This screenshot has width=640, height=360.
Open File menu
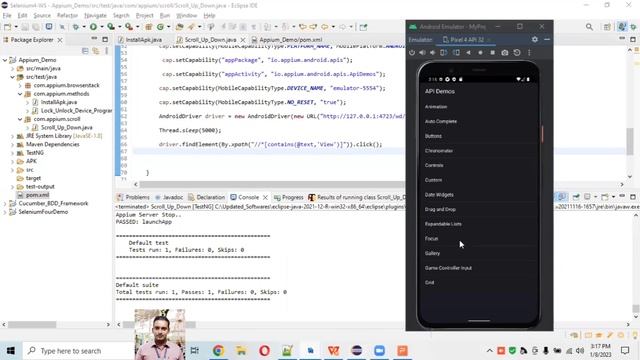pos(7,16)
